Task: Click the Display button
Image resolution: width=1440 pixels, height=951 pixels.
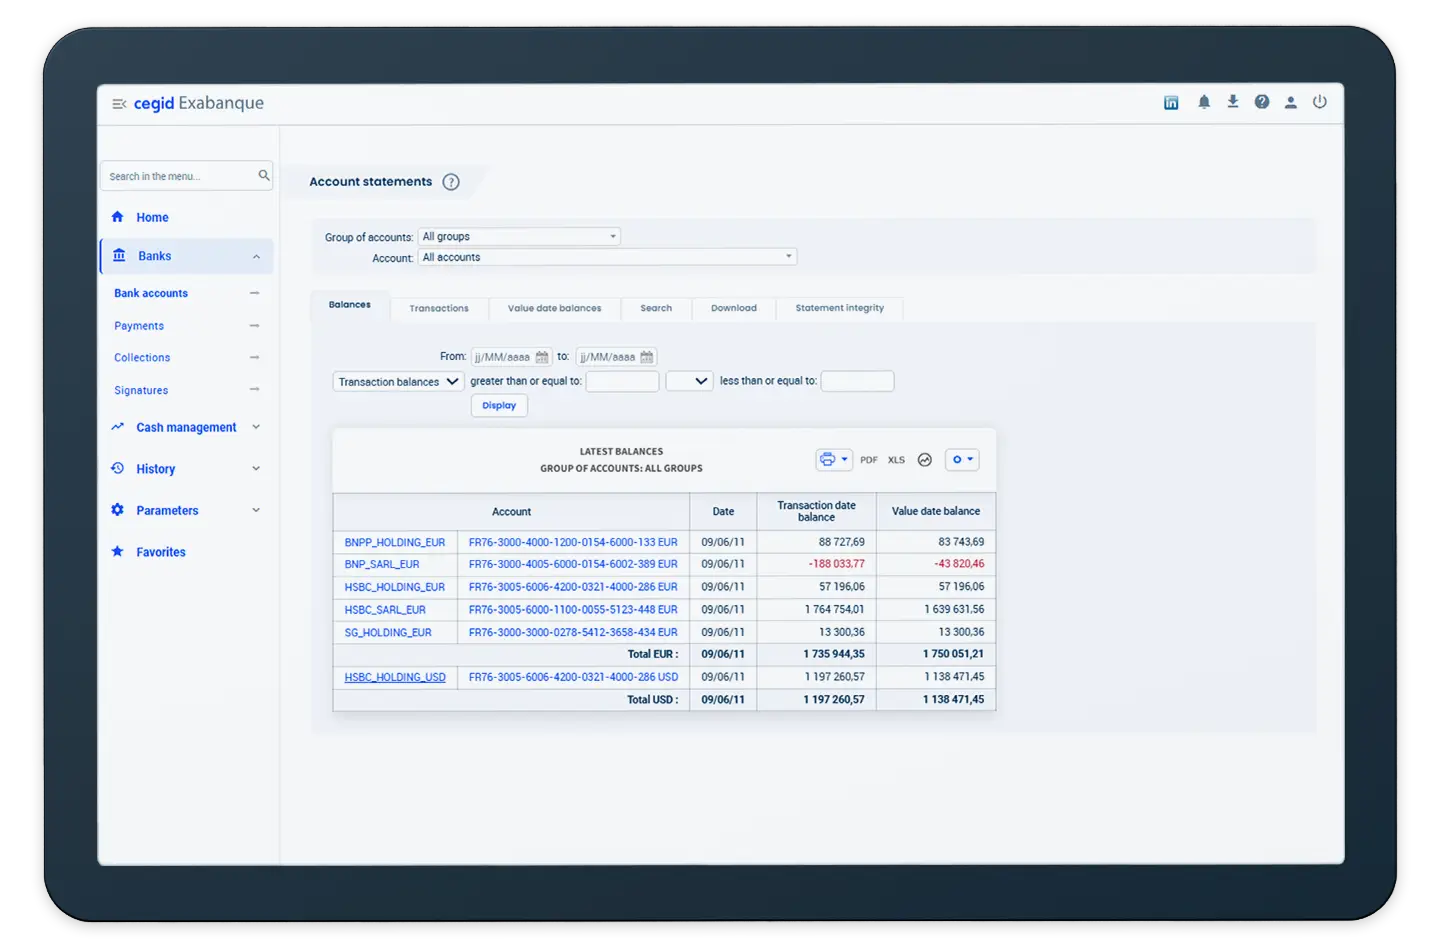Action: pos(499,405)
